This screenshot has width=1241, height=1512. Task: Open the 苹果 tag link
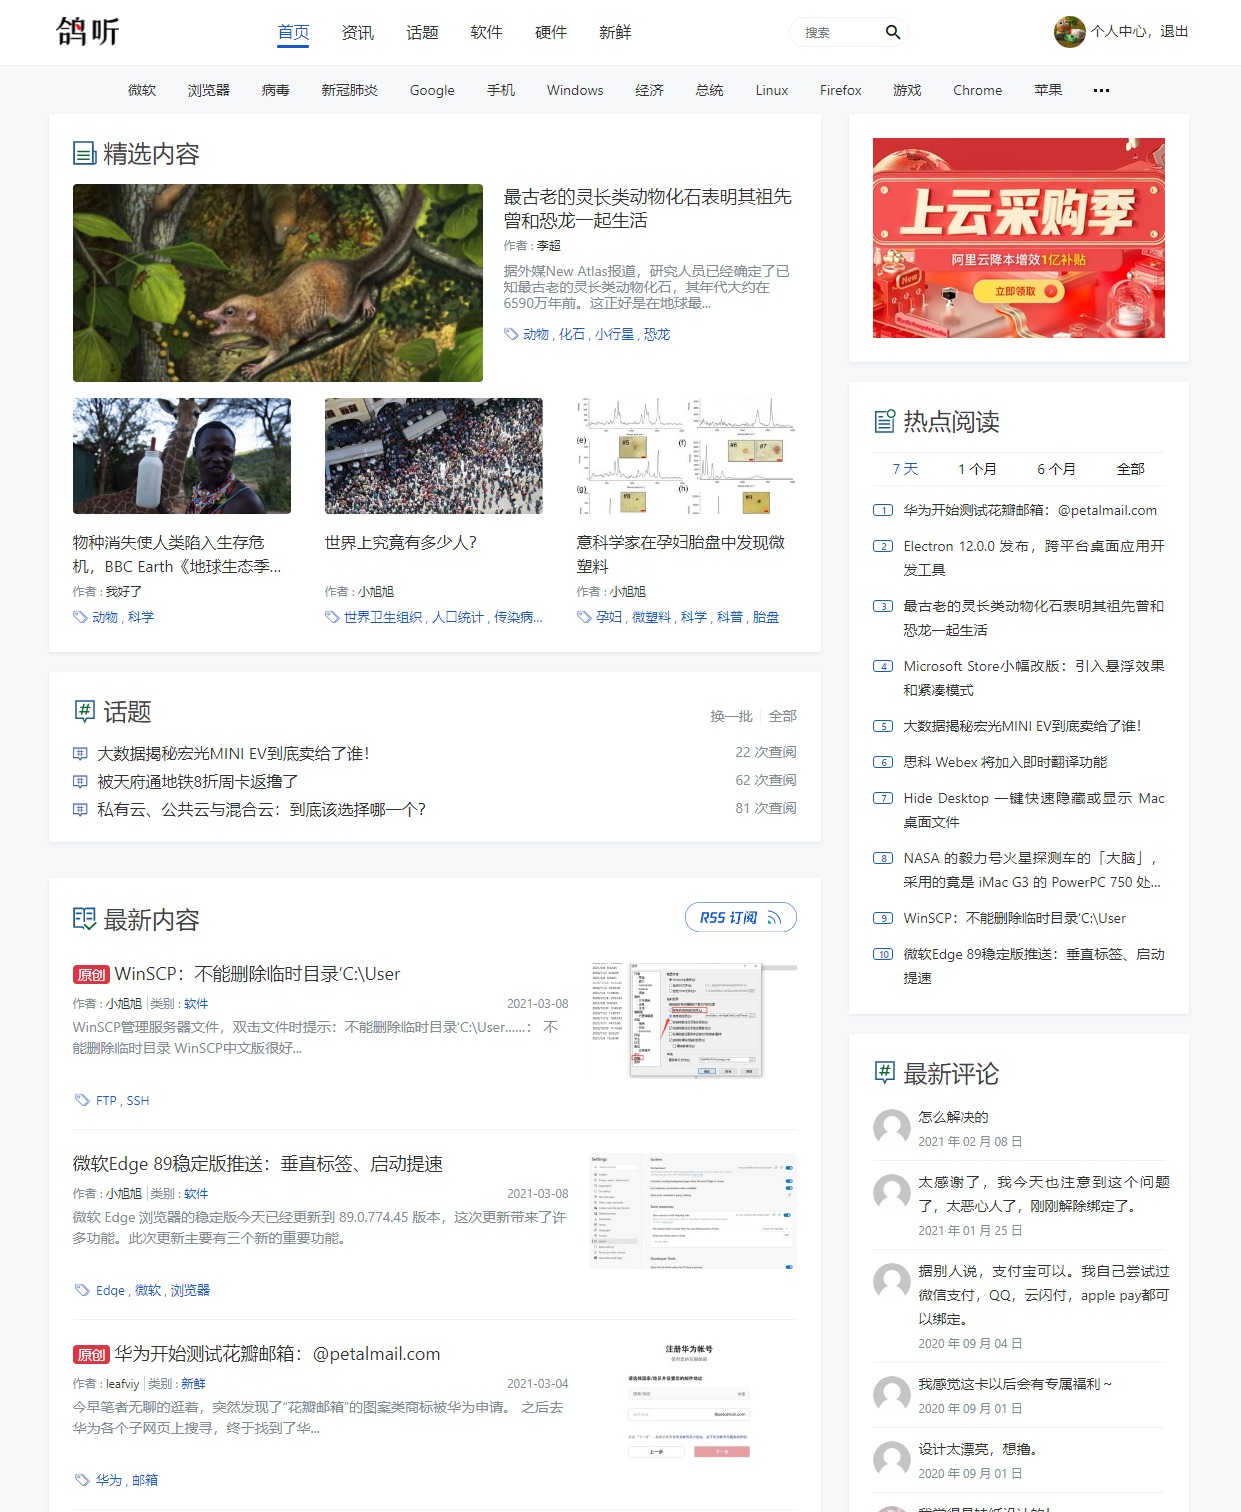click(1048, 90)
